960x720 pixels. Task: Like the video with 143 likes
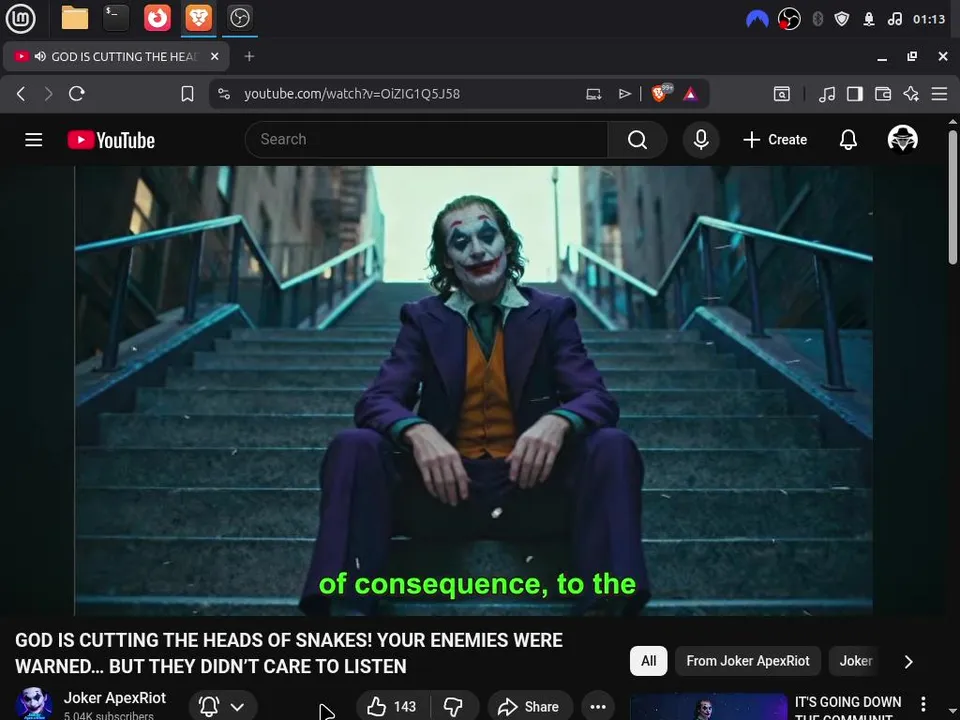[392, 707]
